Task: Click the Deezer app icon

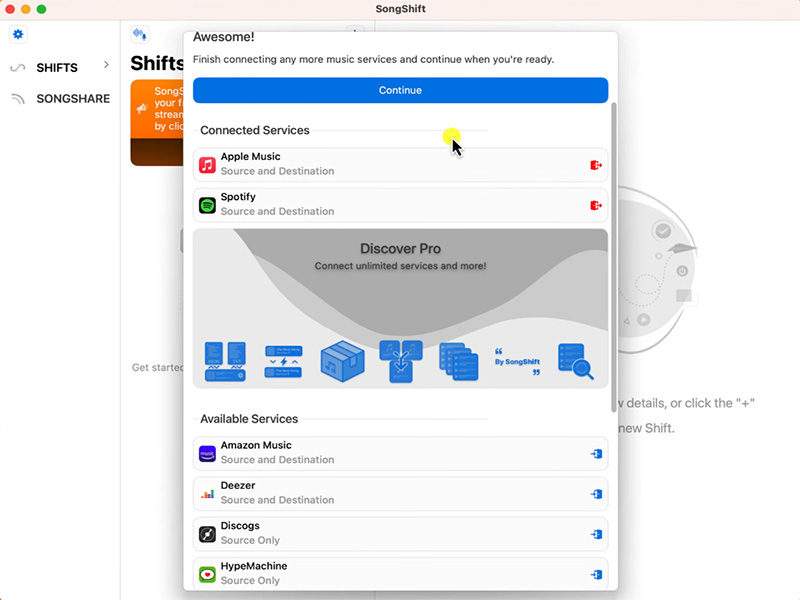Action: (x=207, y=494)
